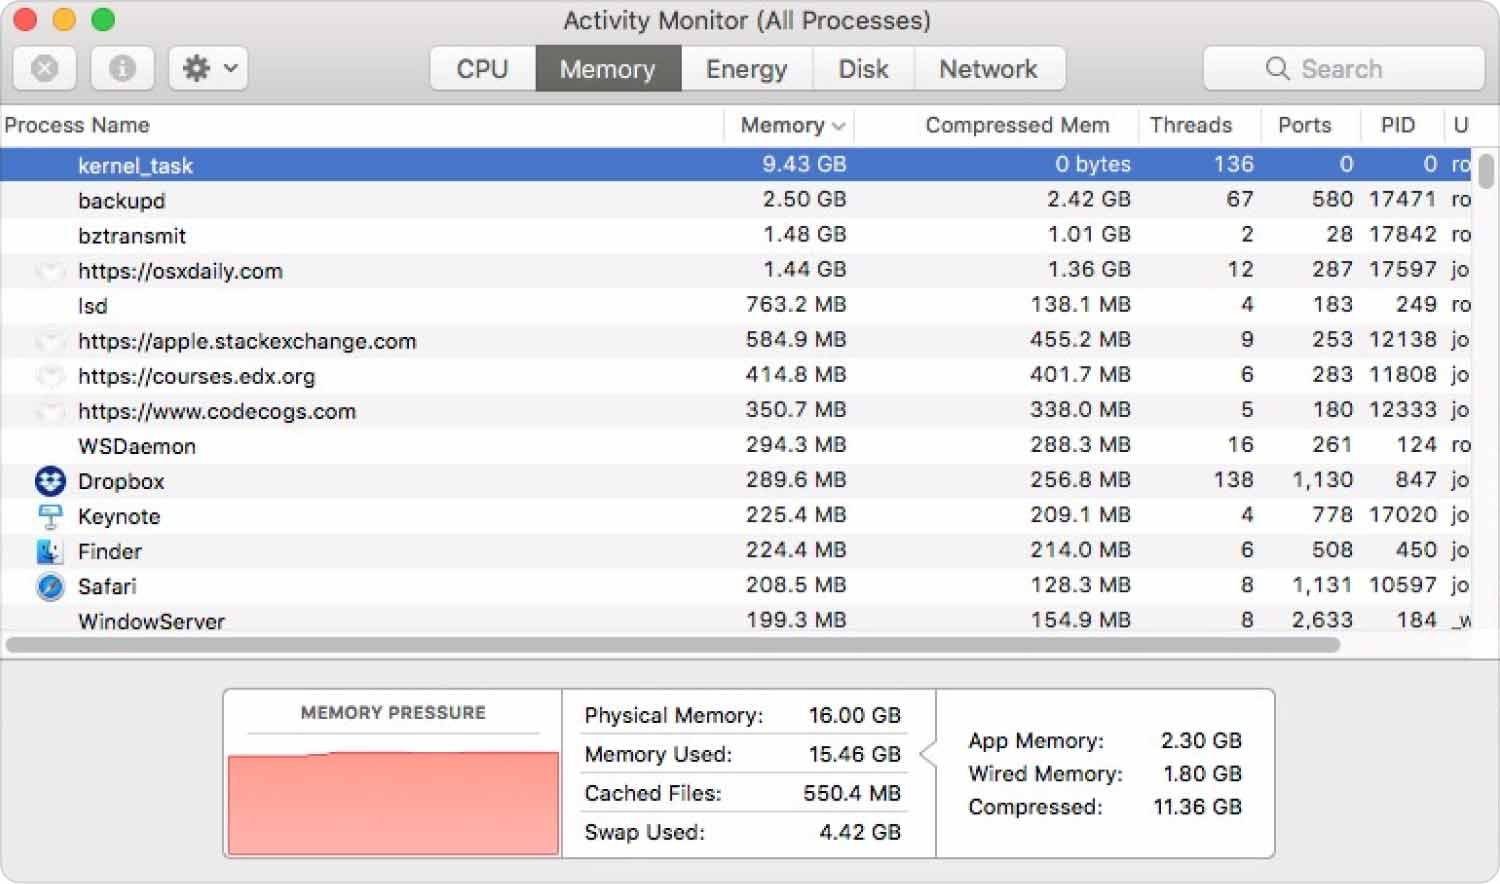This screenshot has width=1500, height=884.
Task: Select the Keynote process name
Action: click(119, 516)
